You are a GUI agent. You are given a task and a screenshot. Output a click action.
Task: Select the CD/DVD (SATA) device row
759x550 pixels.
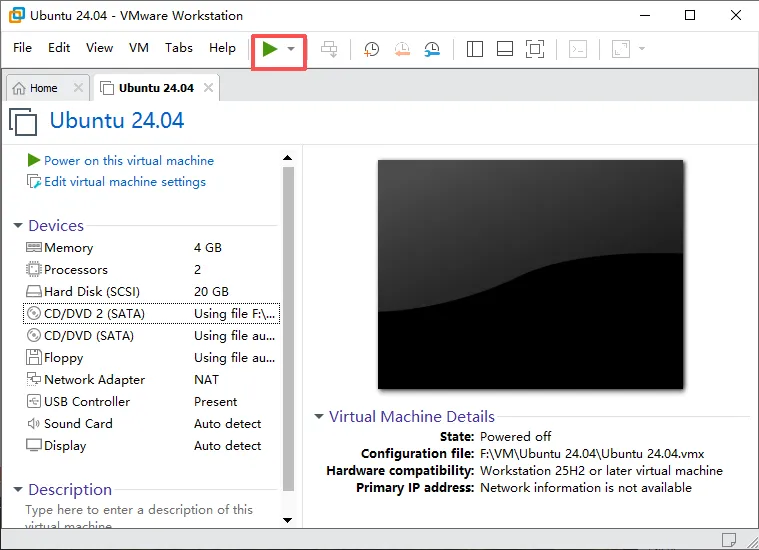tap(152, 336)
